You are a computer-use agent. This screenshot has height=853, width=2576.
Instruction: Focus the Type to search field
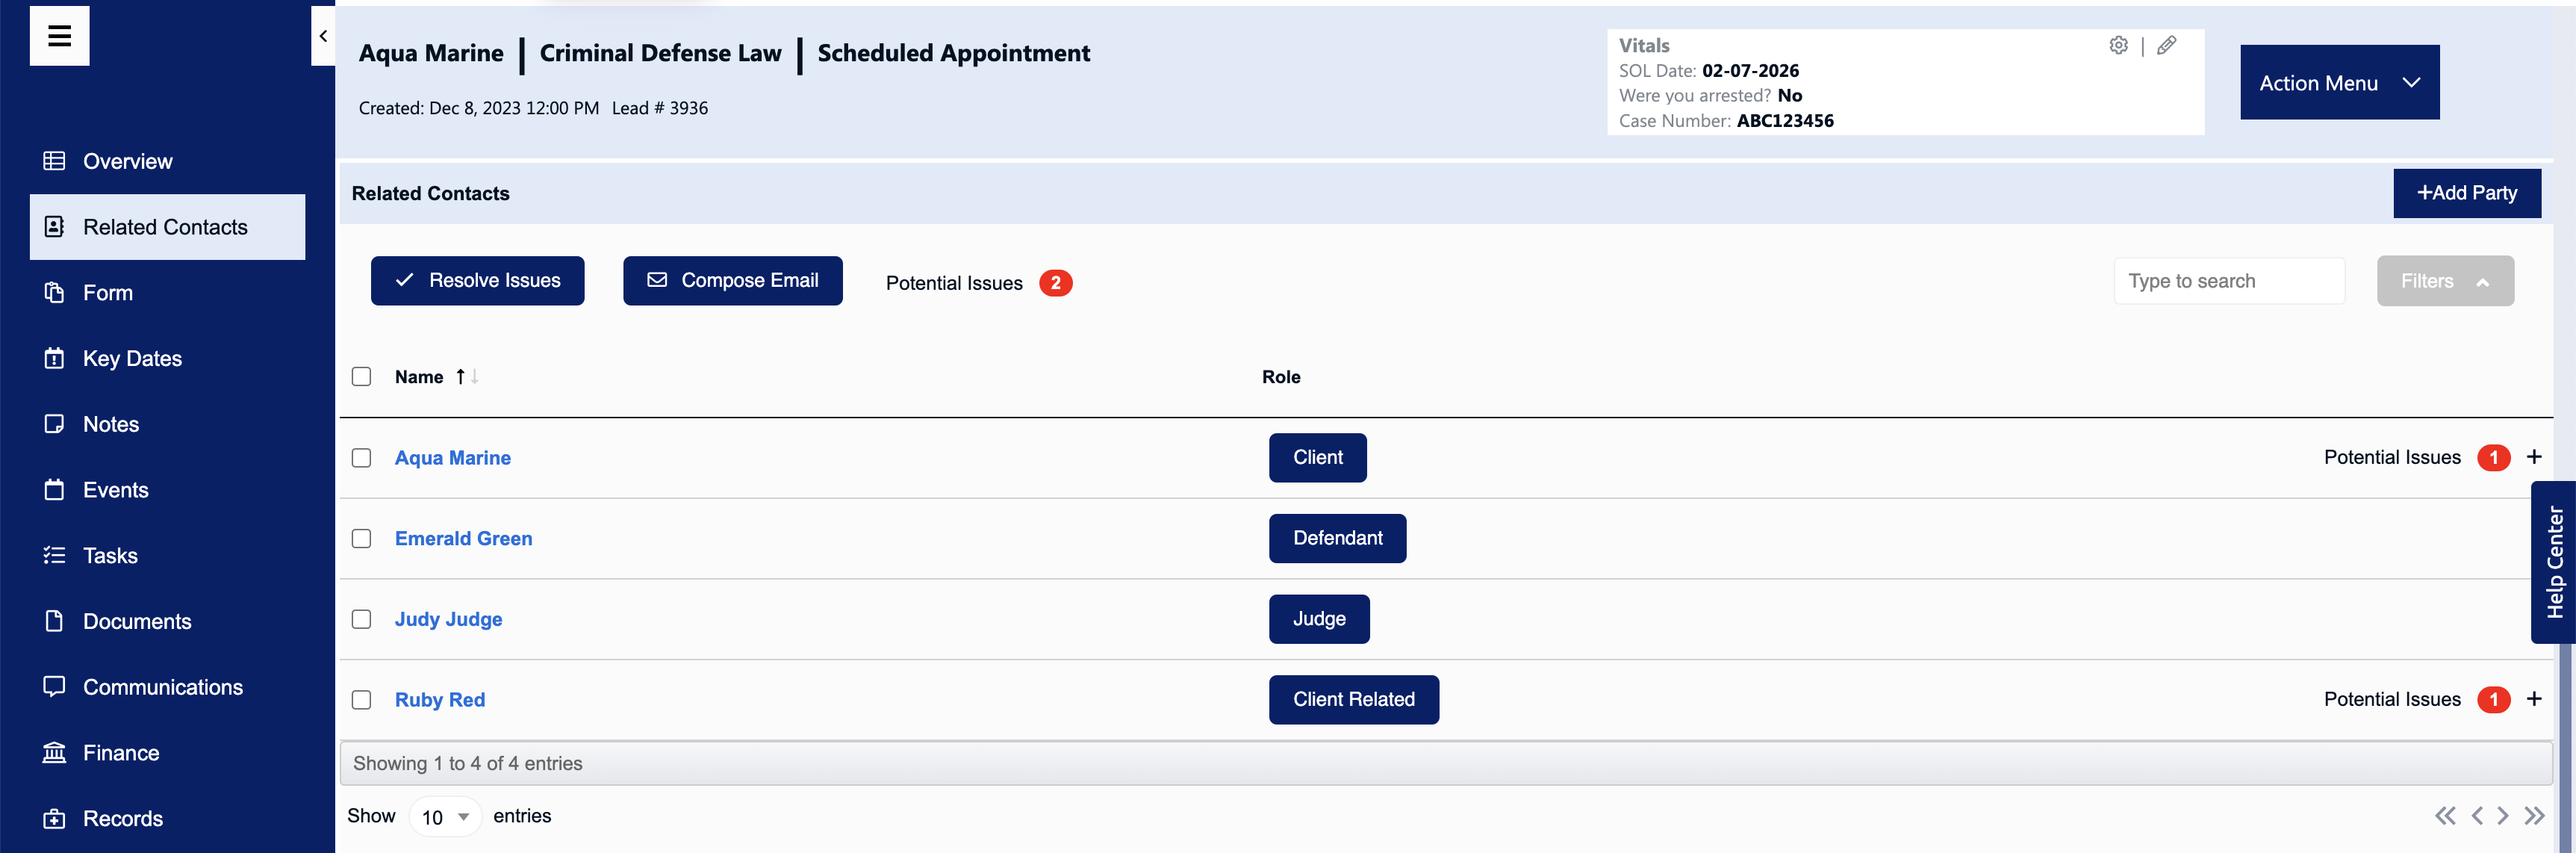2229,281
